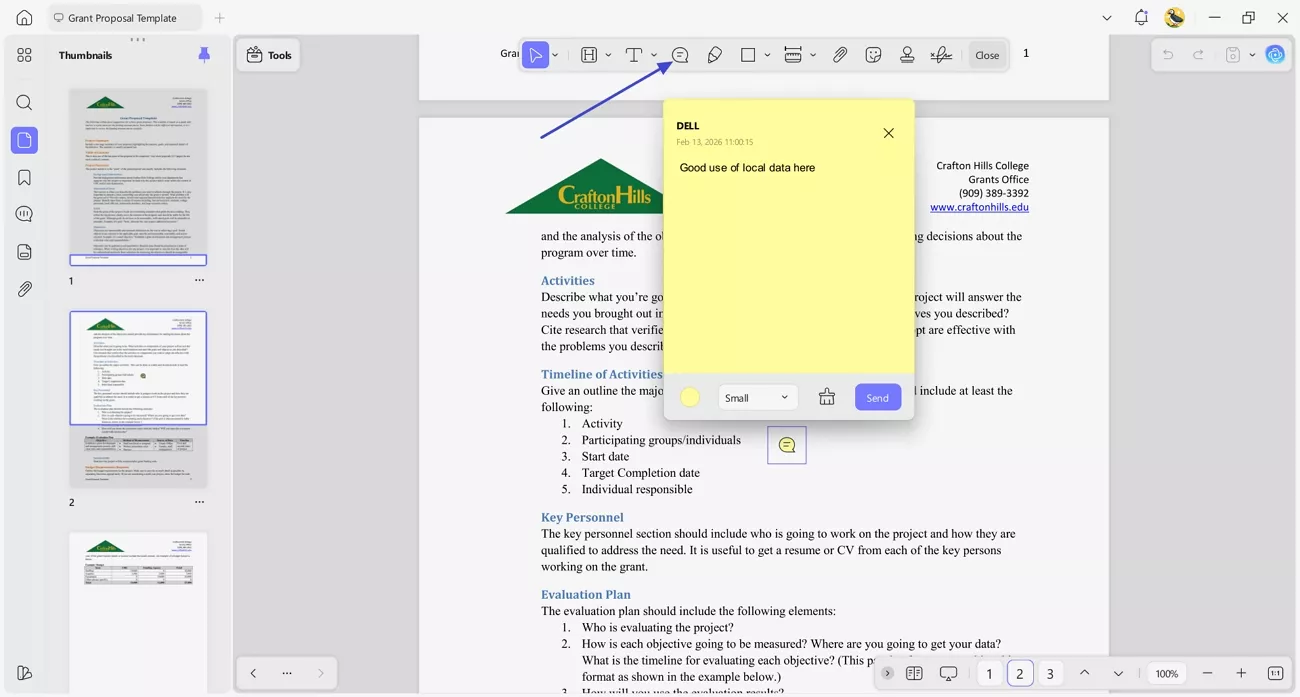Viewport: 1300px width, 697px height.
Task: Click the Send button on the note
Action: point(877,397)
